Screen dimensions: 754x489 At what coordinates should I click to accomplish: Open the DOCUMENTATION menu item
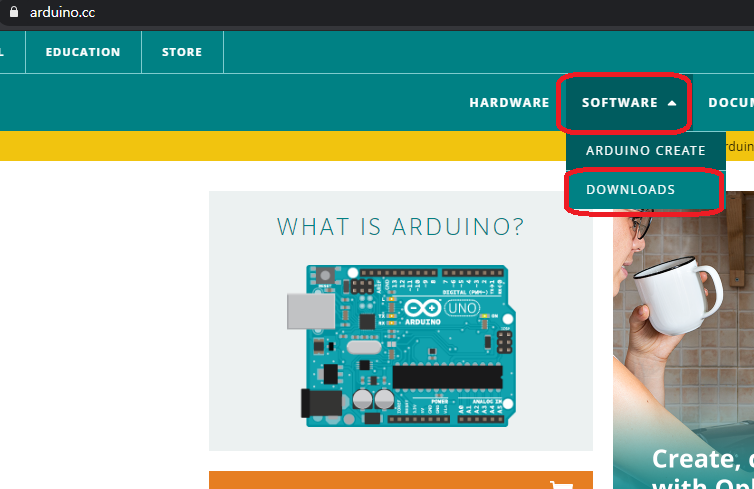click(730, 102)
